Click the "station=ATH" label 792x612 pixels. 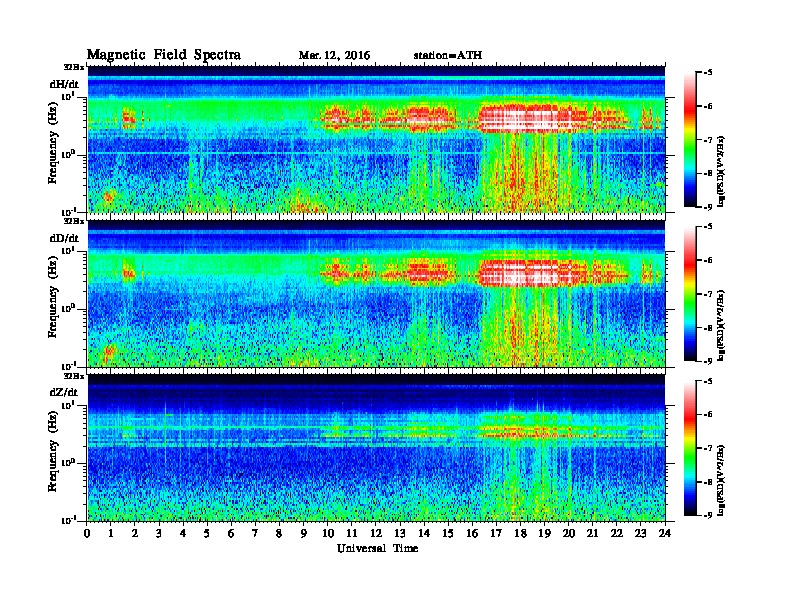pyautogui.click(x=448, y=56)
